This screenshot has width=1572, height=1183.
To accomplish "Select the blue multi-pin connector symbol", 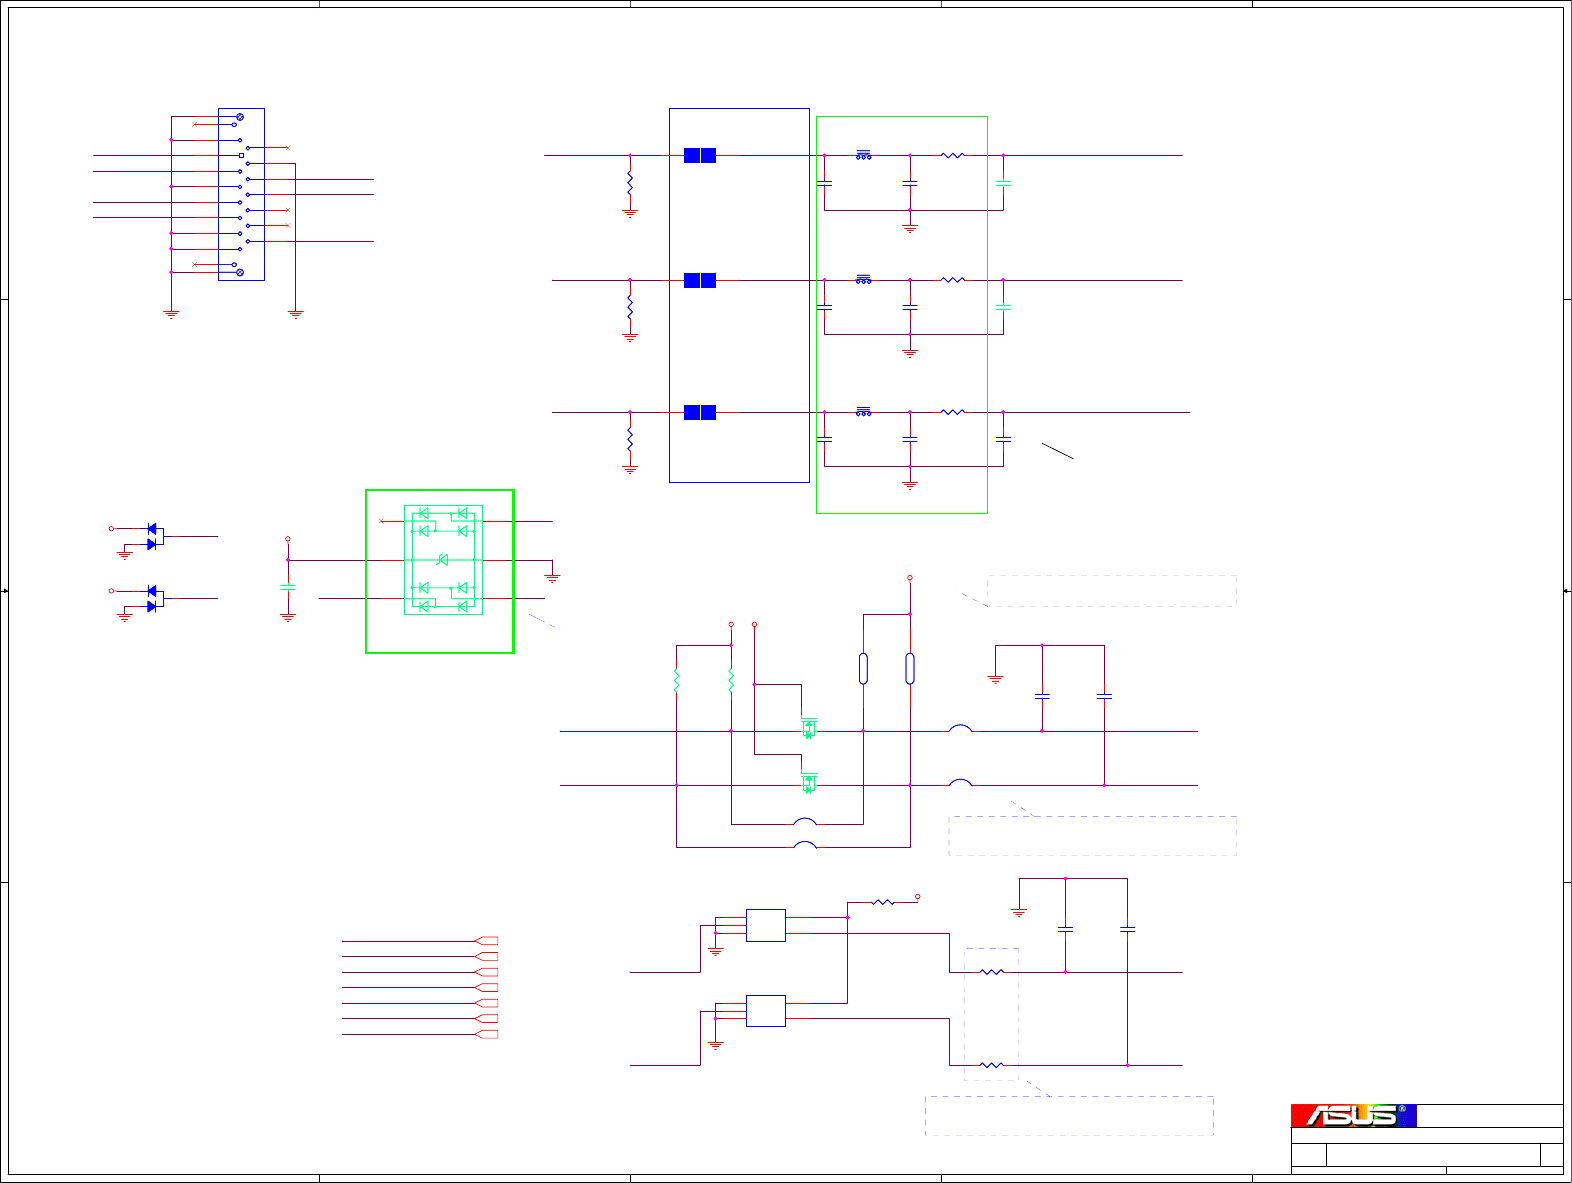I will 241,194.
